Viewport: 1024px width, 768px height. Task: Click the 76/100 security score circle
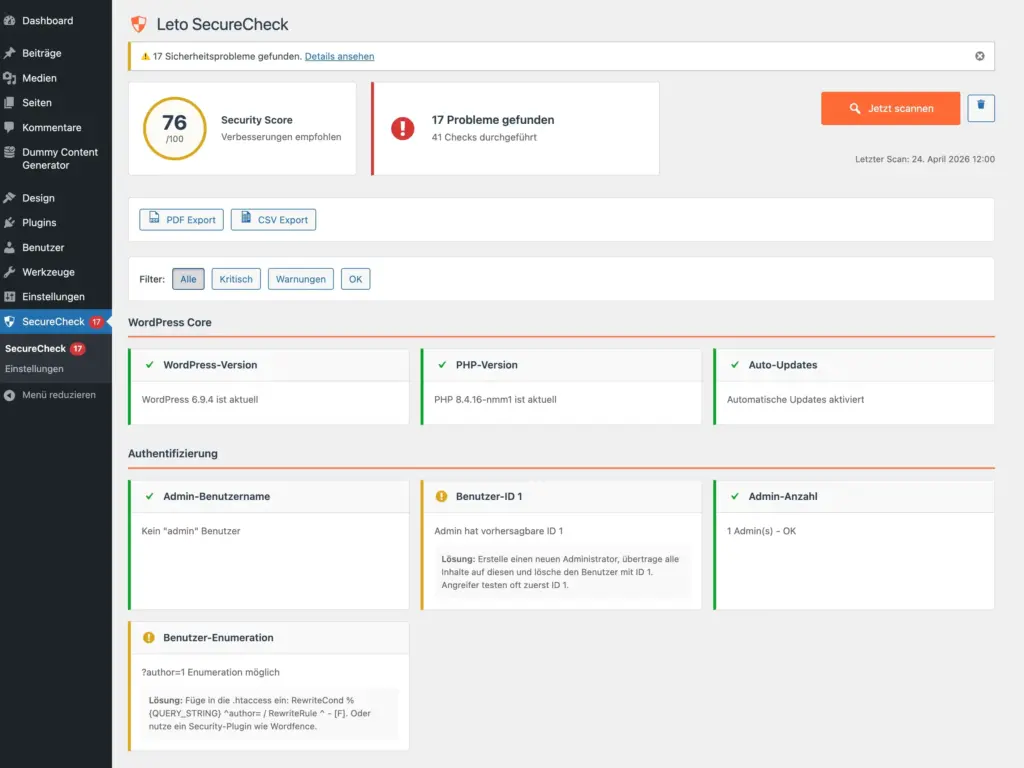pyautogui.click(x=174, y=128)
